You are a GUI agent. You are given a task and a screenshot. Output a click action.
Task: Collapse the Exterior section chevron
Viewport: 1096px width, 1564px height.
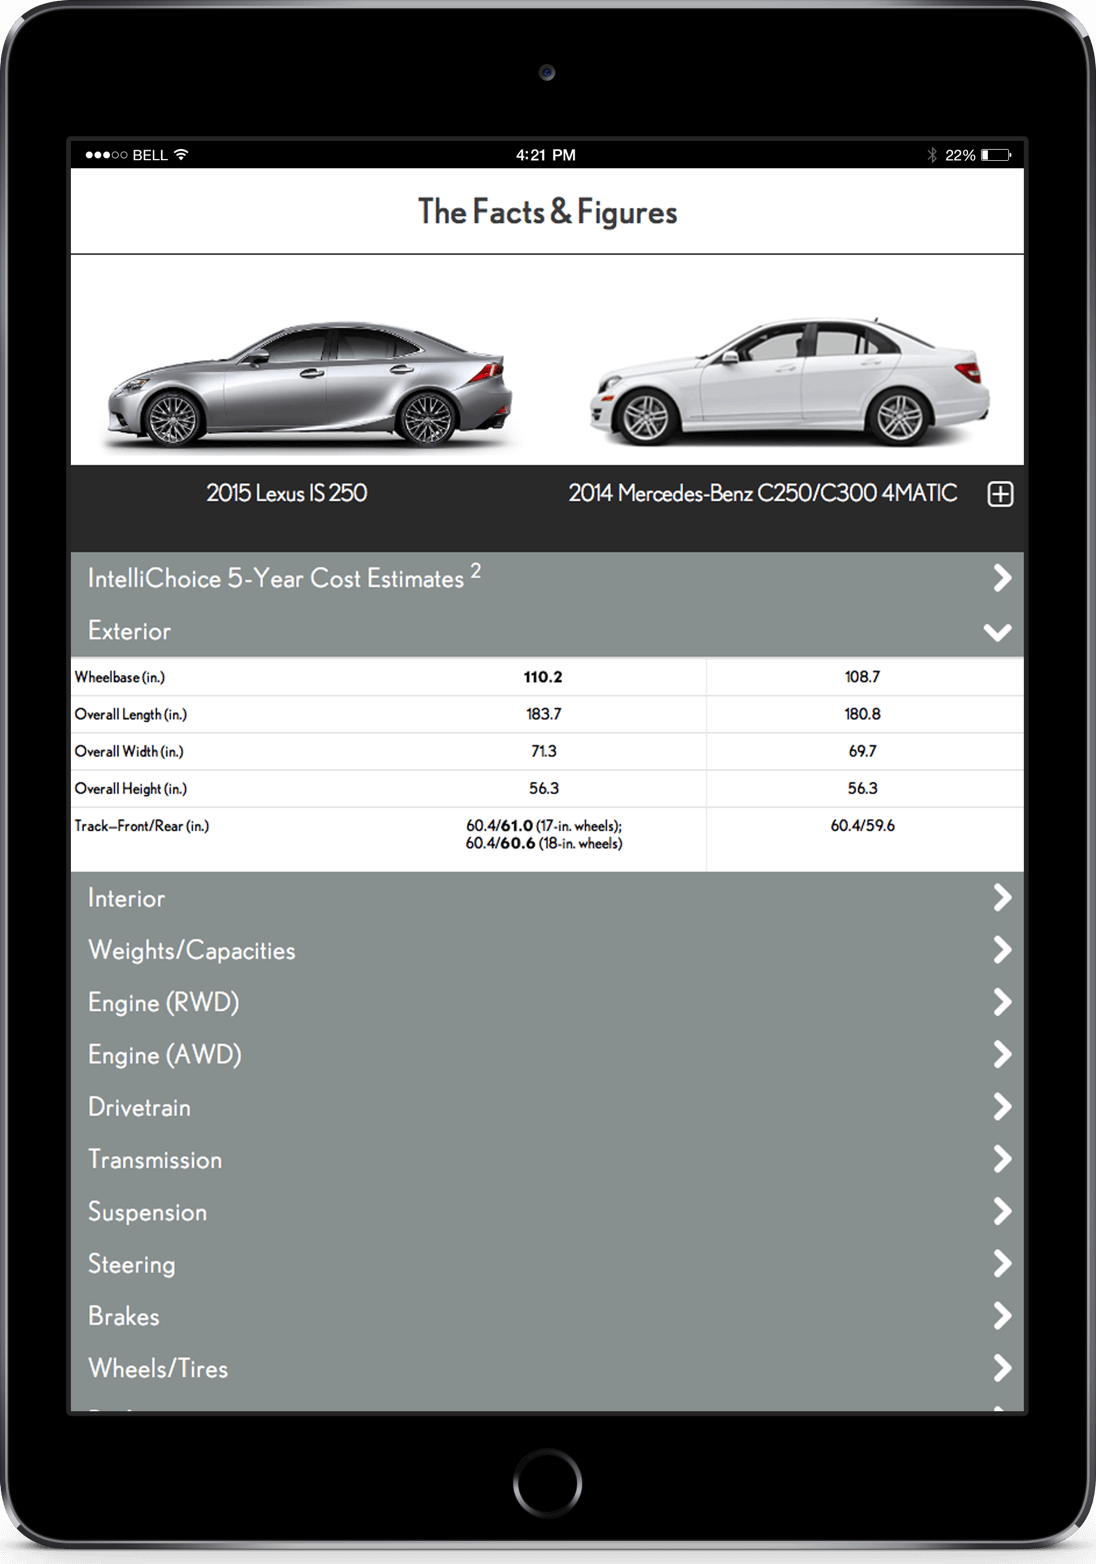pos(997,632)
